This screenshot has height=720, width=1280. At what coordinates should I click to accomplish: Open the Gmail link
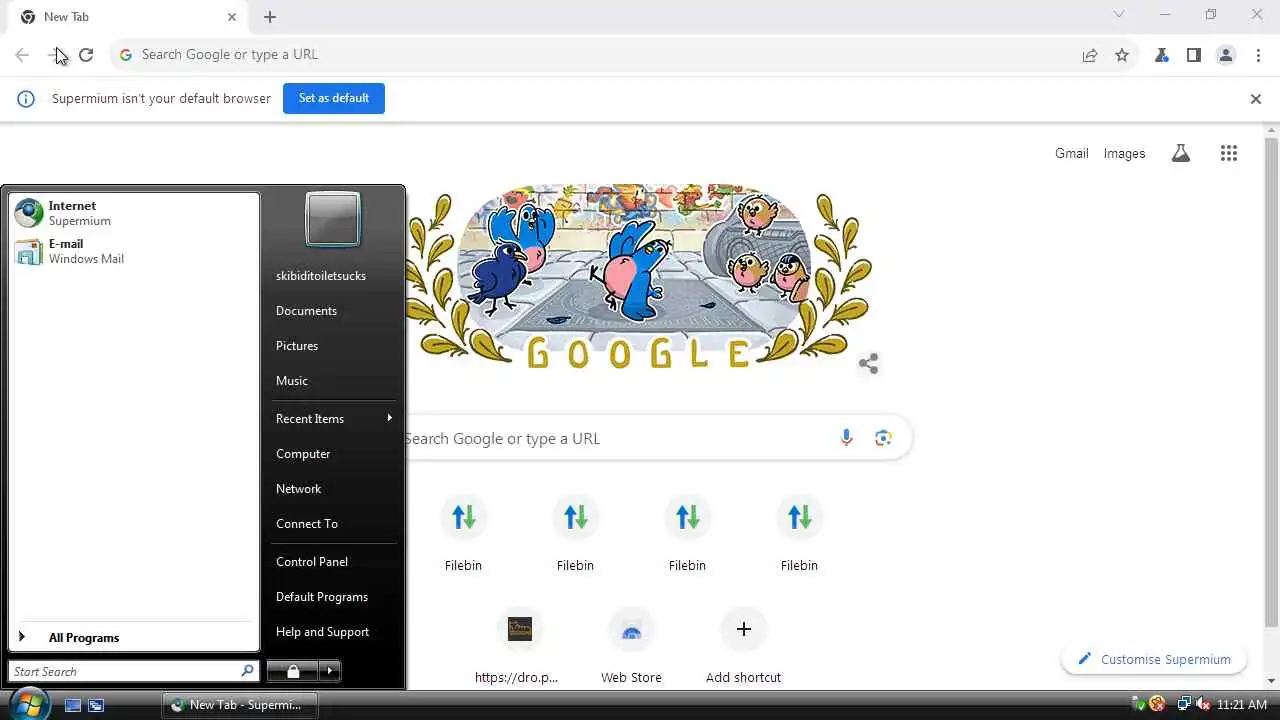coord(1071,153)
